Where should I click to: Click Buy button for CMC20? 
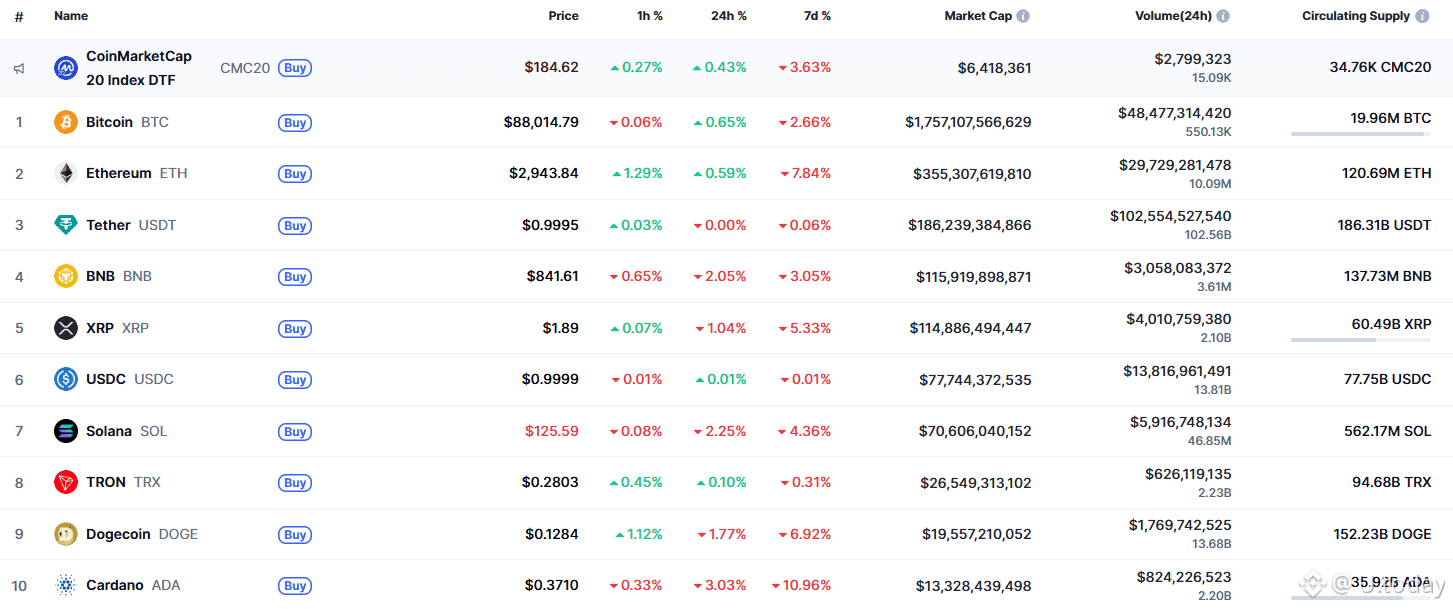tap(295, 68)
